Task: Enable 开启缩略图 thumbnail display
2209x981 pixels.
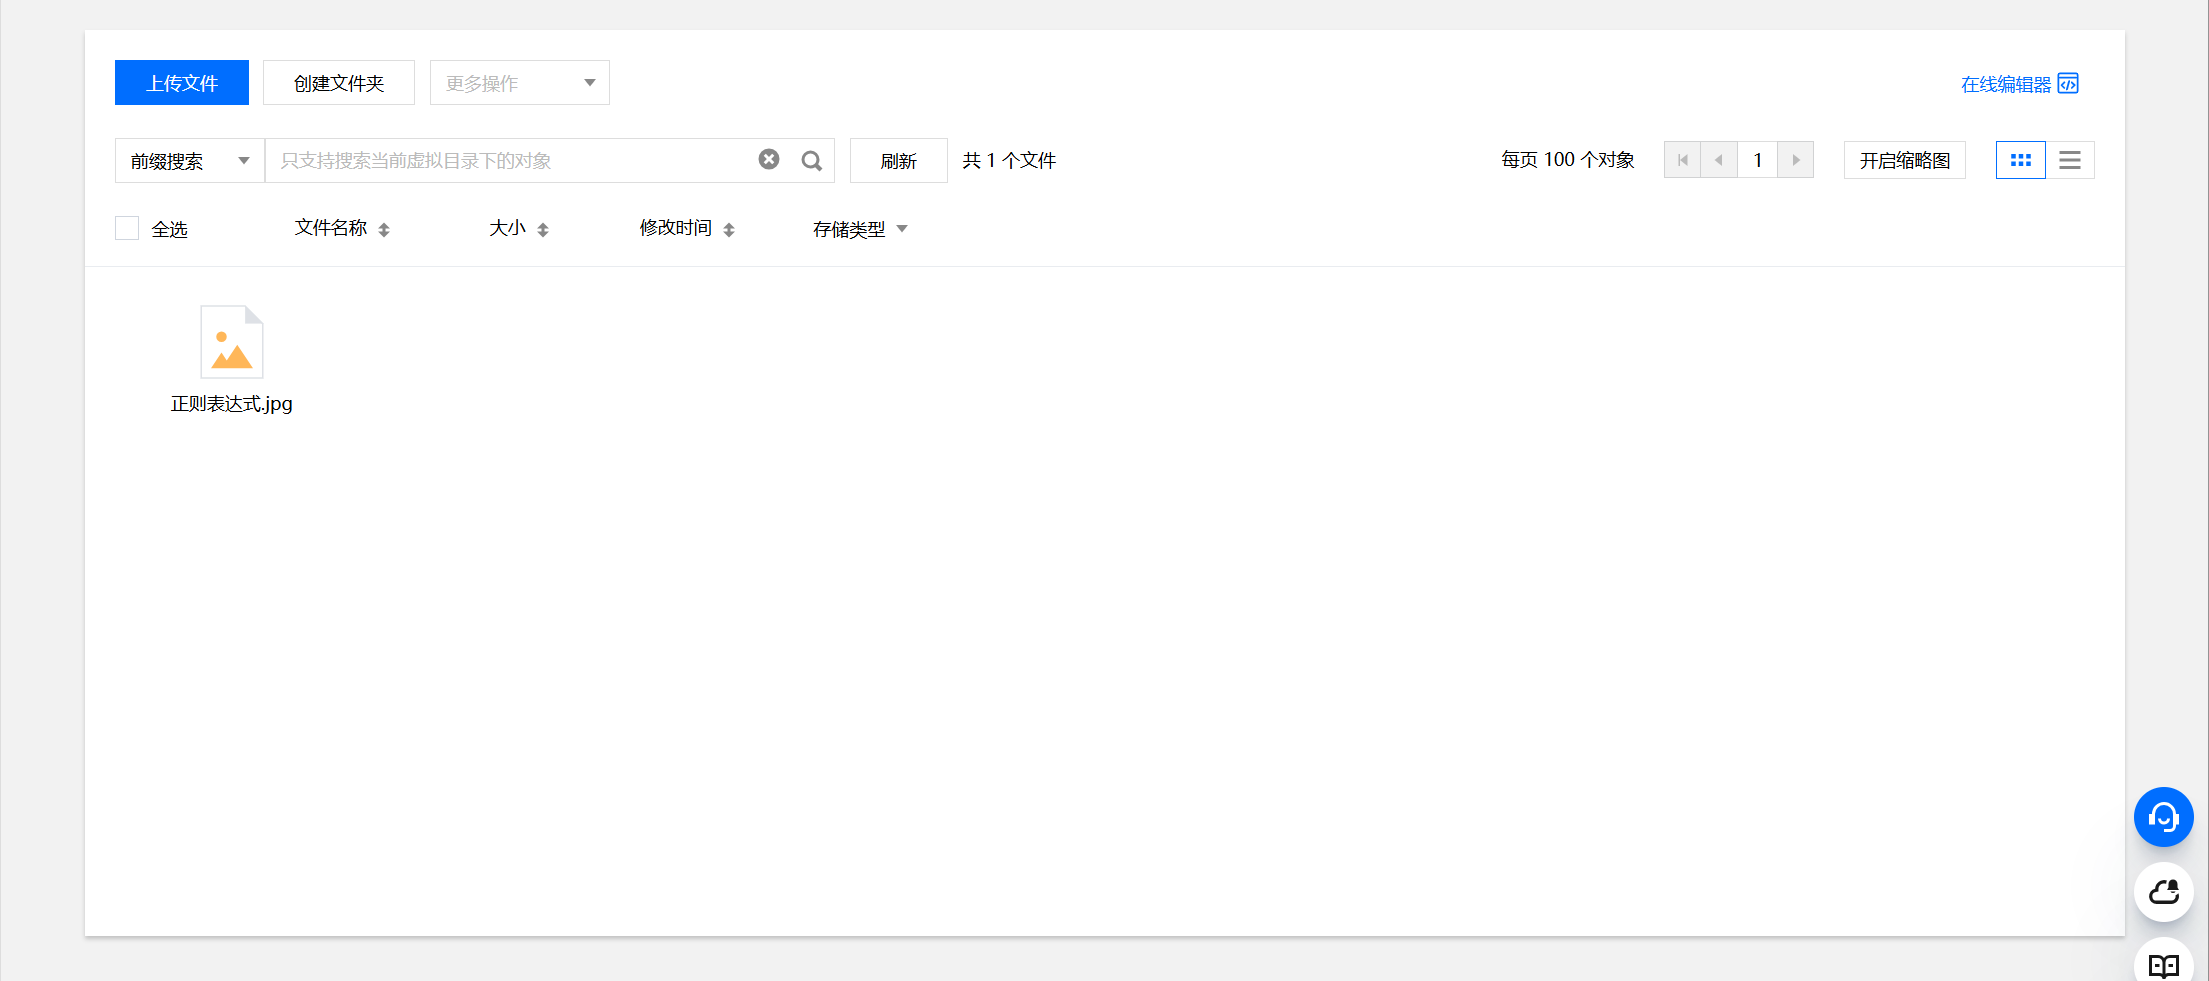Action: (x=1903, y=160)
